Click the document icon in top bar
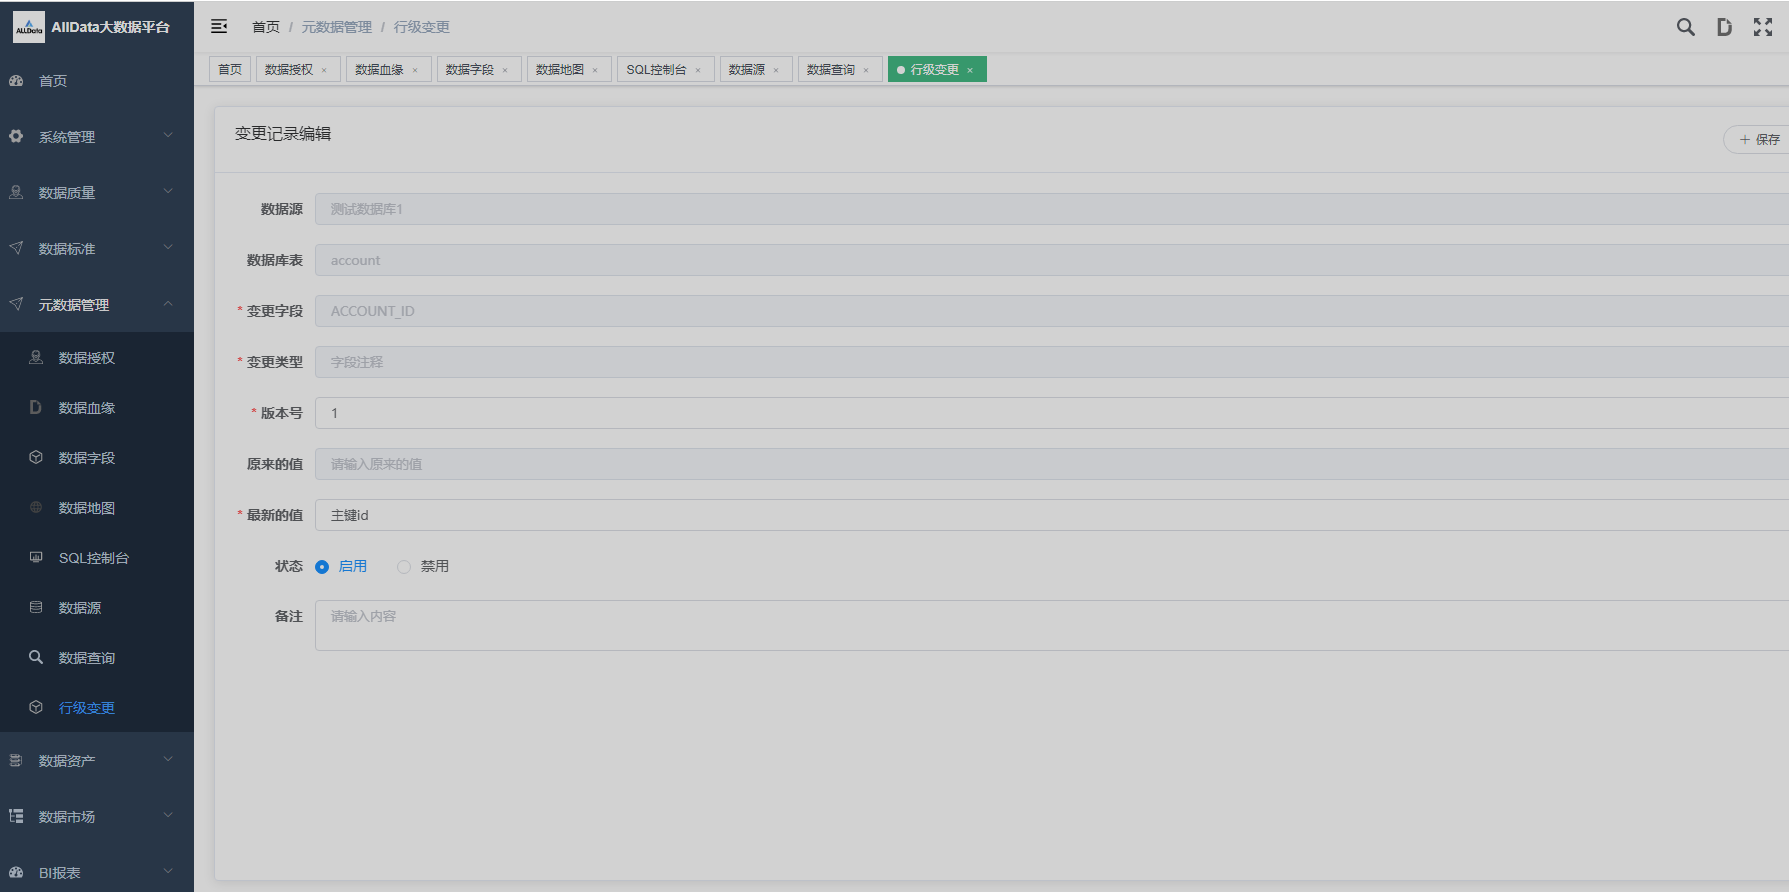Screen dimensions: 1789x892 click(x=1724, y=27)
